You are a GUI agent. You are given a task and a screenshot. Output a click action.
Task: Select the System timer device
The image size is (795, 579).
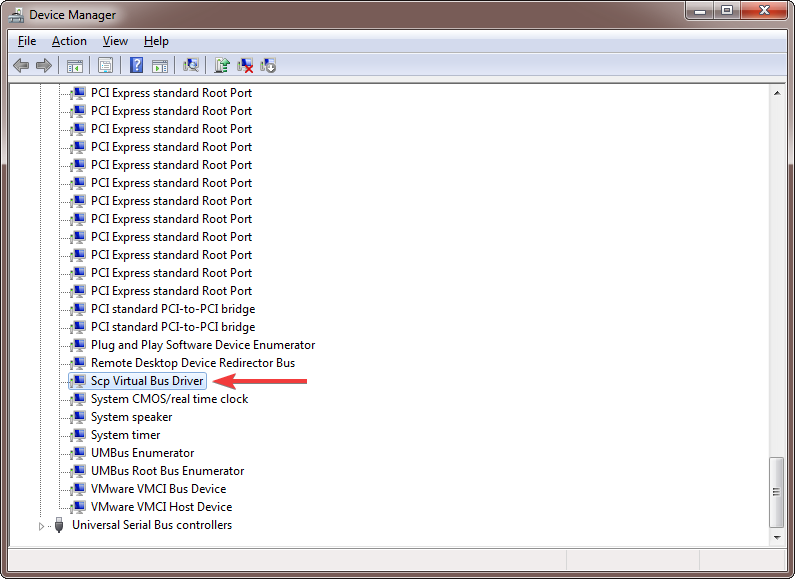[125, 435]
